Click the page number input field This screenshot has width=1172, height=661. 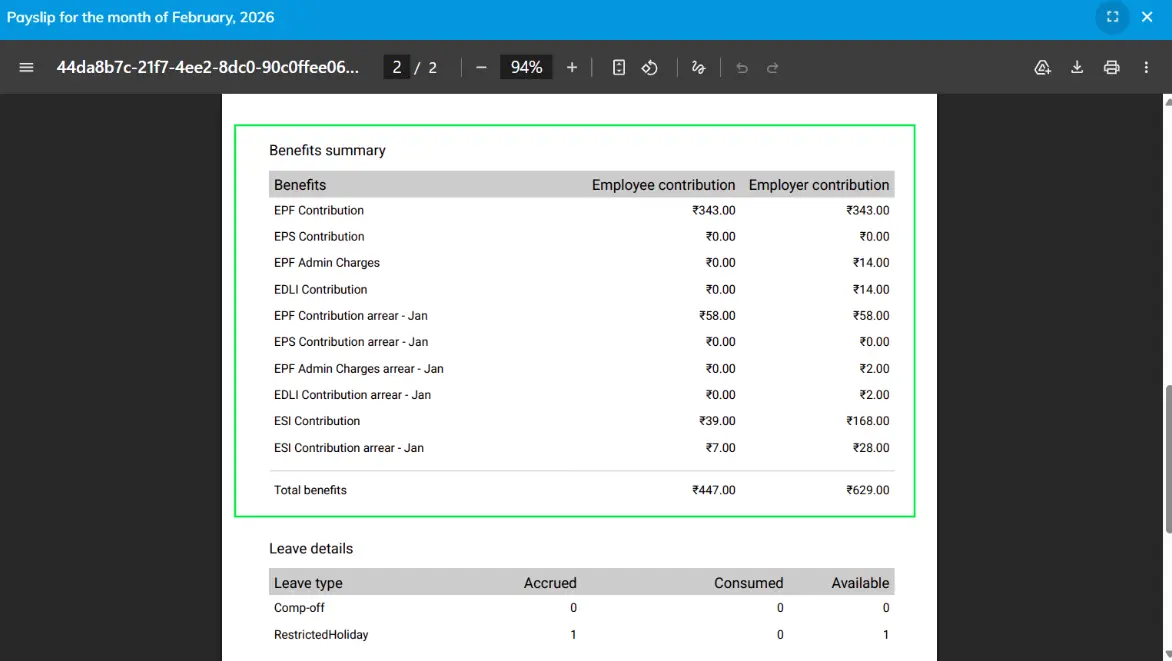tap(396, 67)
